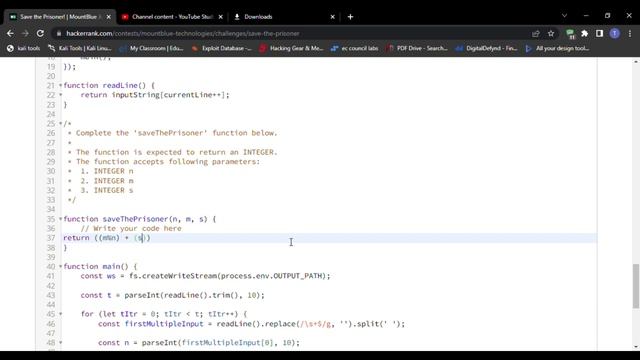Collapse the comment block fold arrow at line 25
640x360 pixels.
(60, 123)
